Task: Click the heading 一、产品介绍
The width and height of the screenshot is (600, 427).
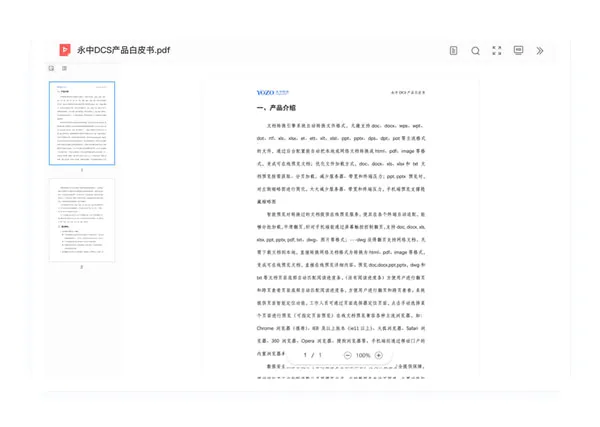Action: [x=276, y=108]
